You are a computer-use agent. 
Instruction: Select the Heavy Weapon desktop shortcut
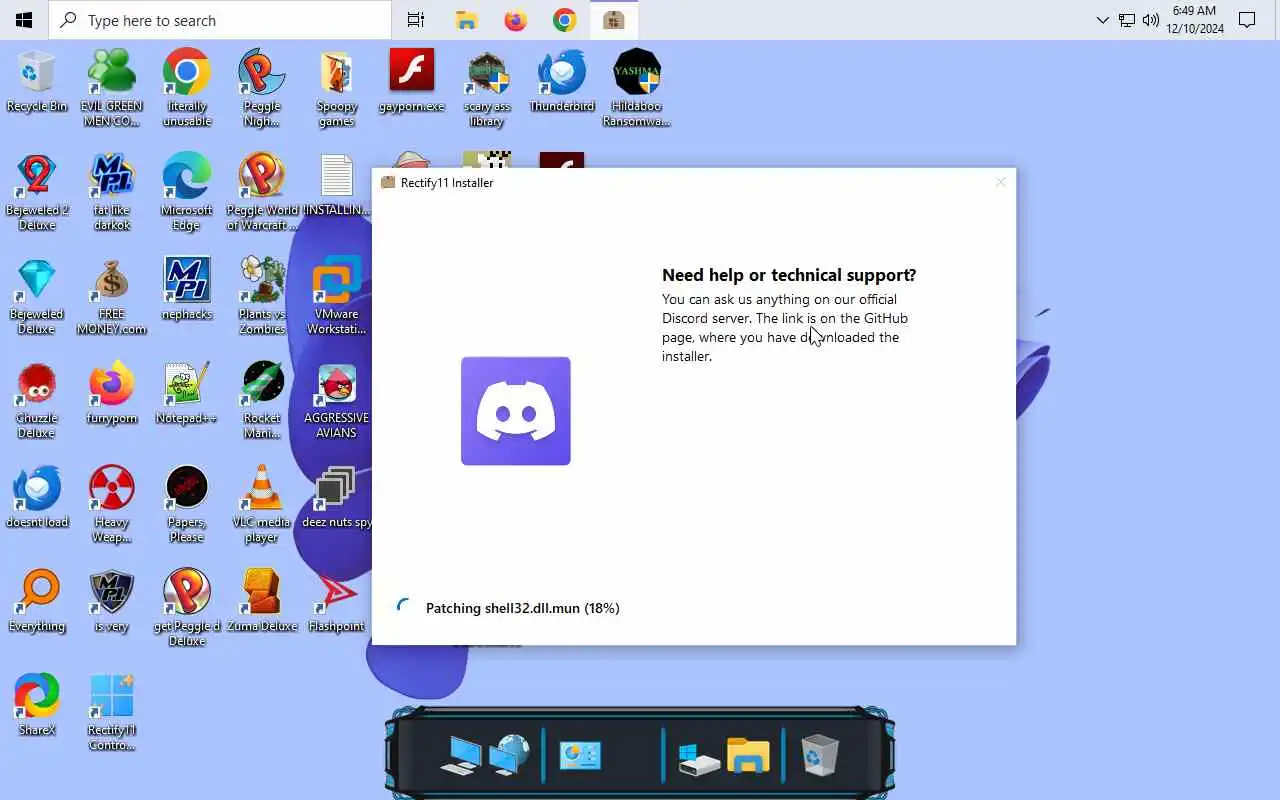tap(112, 504)
